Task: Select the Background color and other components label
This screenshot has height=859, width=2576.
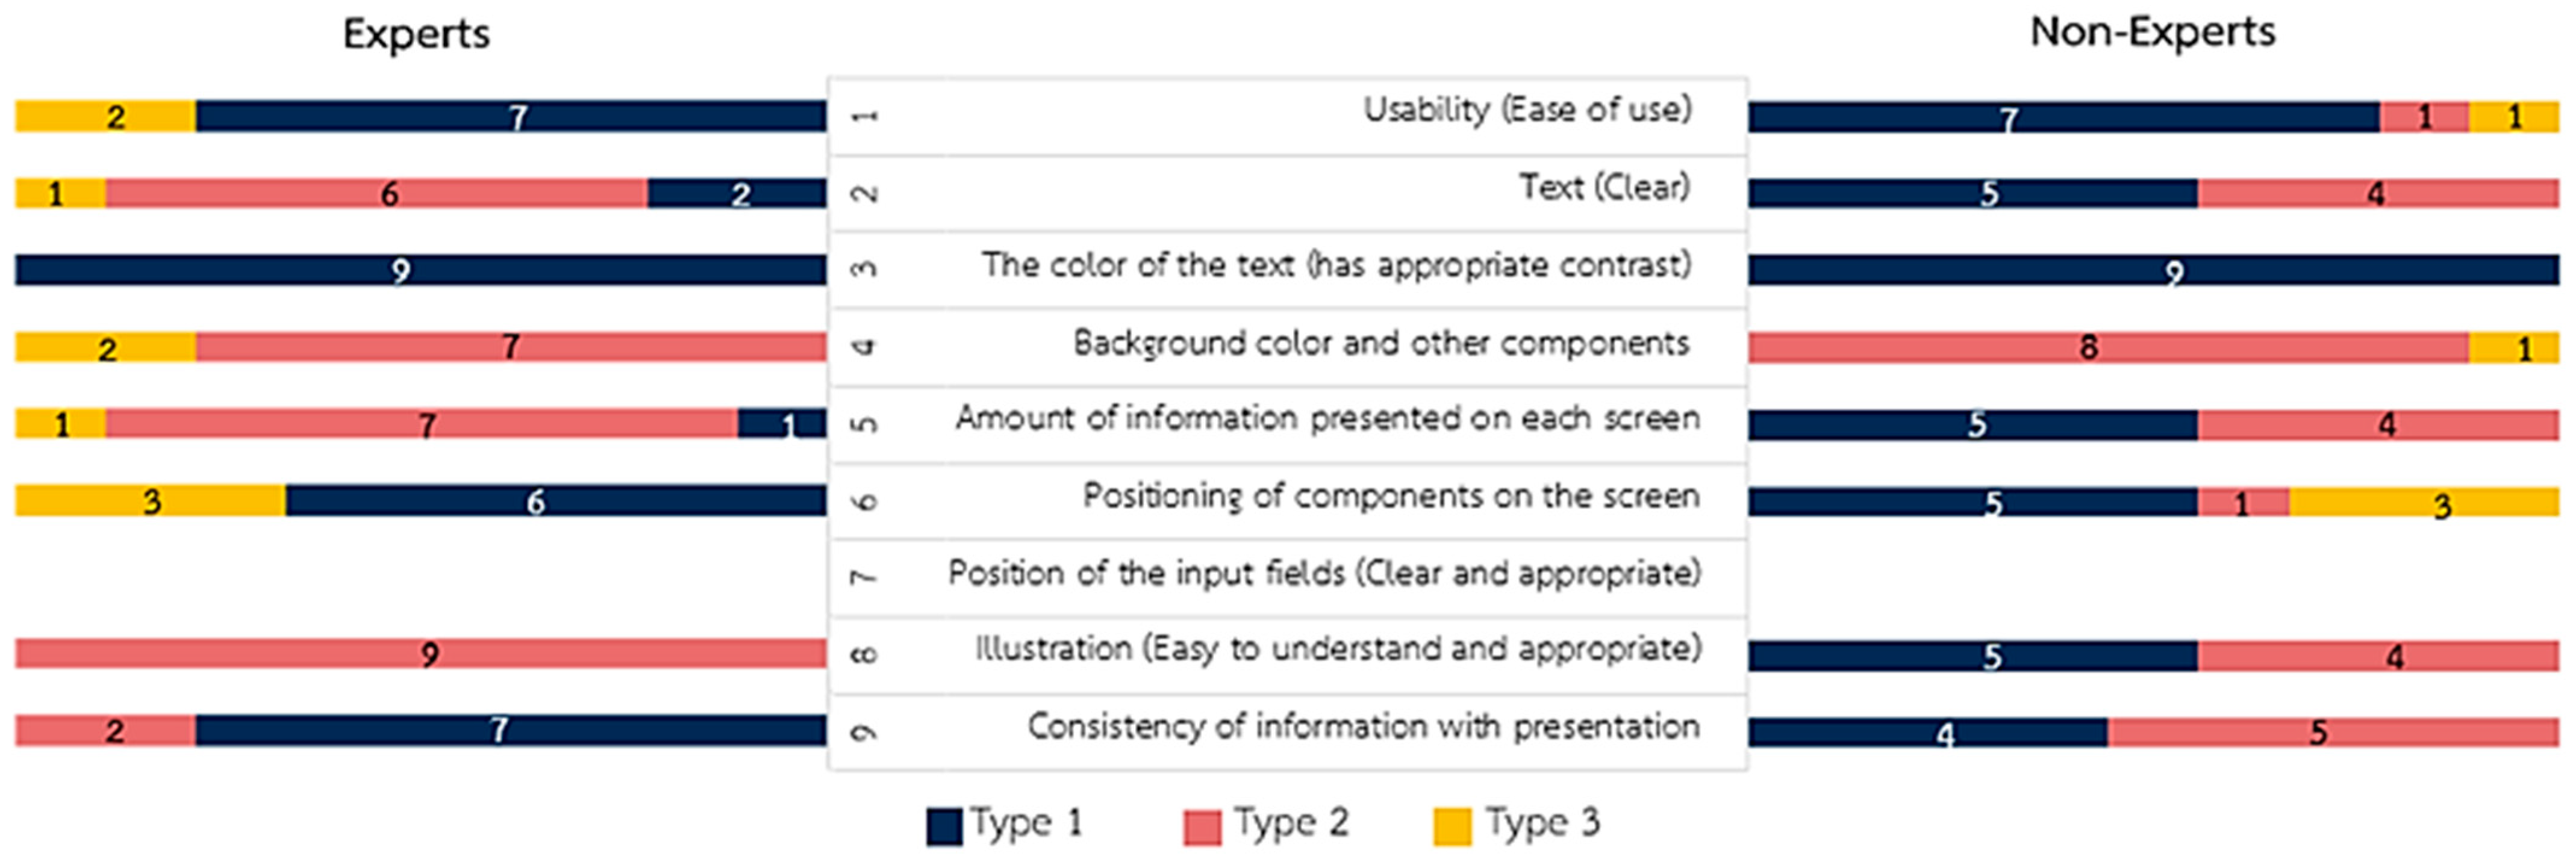Action: coord(1381,343)
